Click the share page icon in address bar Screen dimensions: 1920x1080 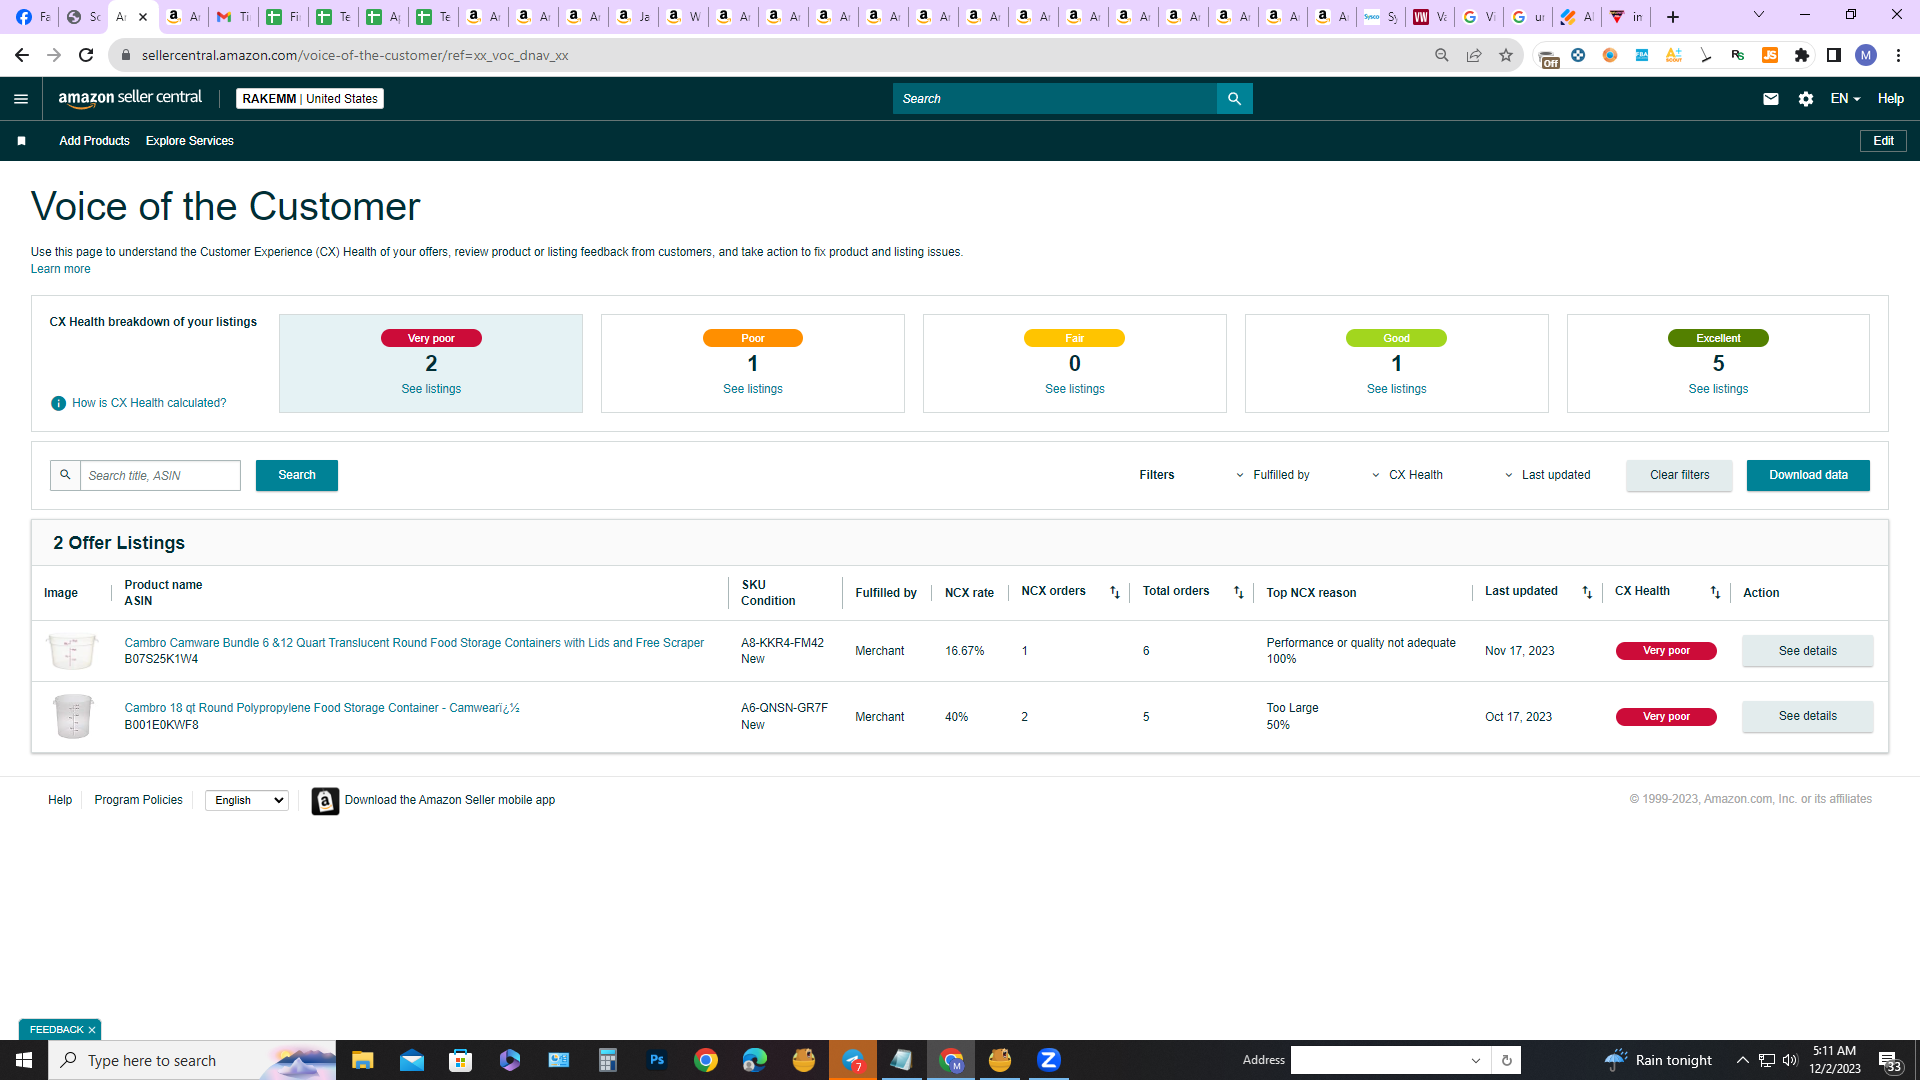coord(1473,55)
